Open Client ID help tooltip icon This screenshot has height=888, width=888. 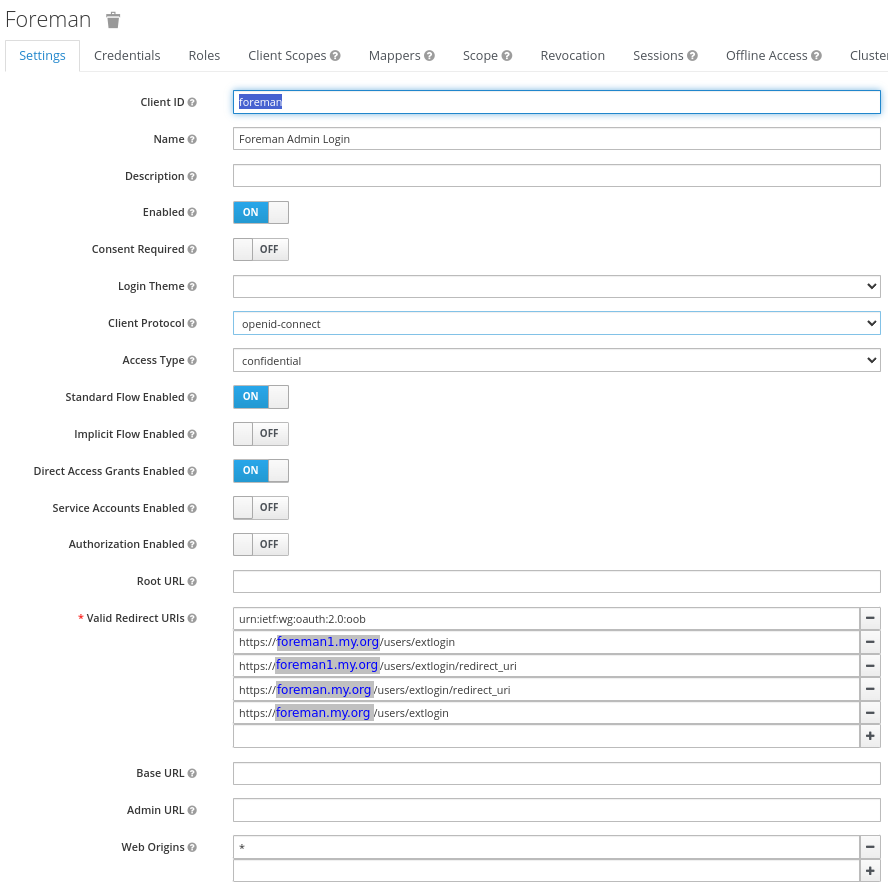pos(192,103)
